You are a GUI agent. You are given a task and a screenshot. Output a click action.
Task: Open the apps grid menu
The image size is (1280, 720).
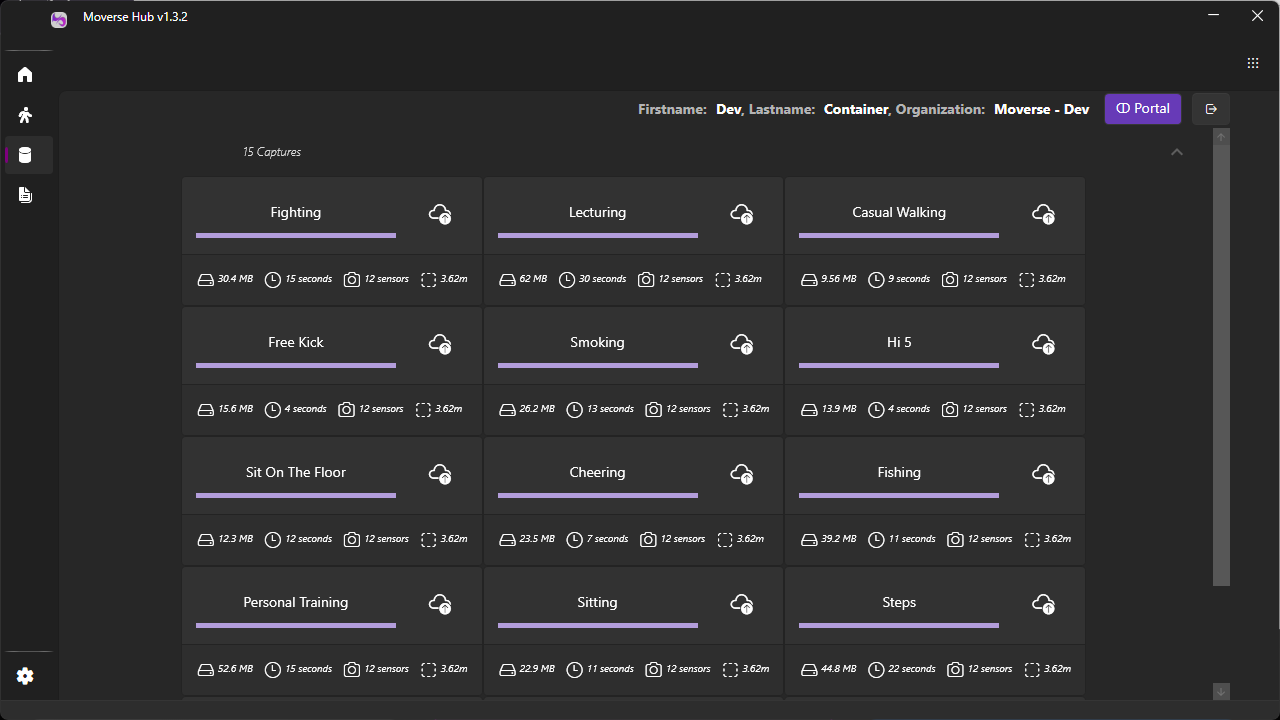coord(1253,63)
